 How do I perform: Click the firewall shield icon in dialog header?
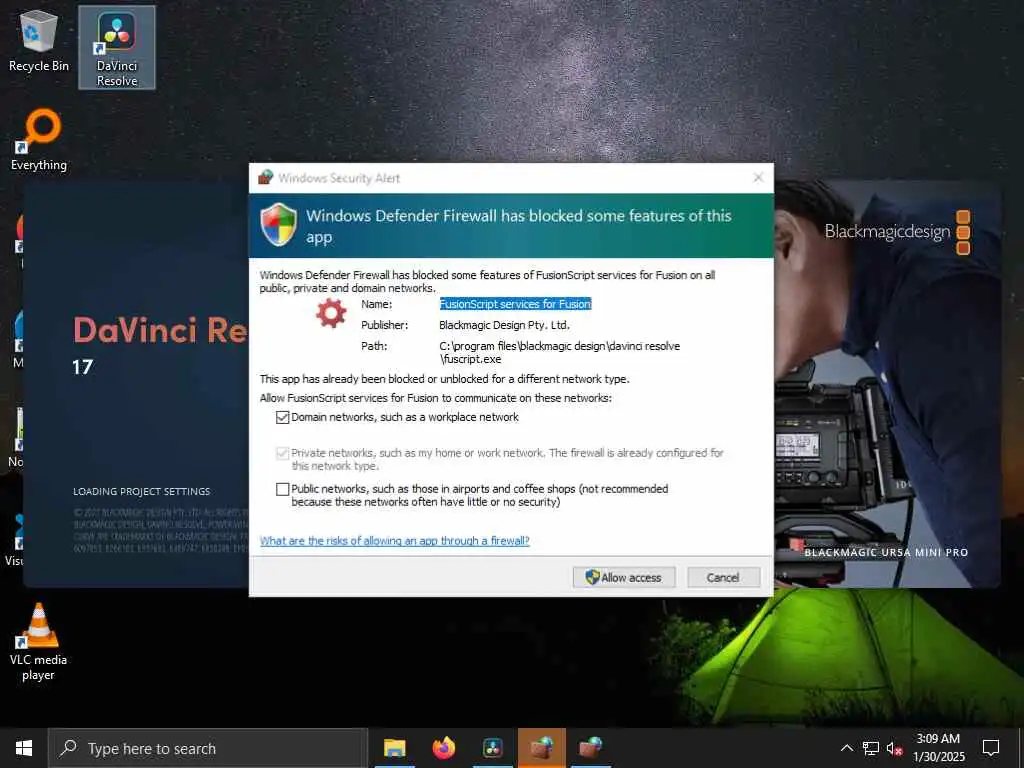[x=279, y=225]
